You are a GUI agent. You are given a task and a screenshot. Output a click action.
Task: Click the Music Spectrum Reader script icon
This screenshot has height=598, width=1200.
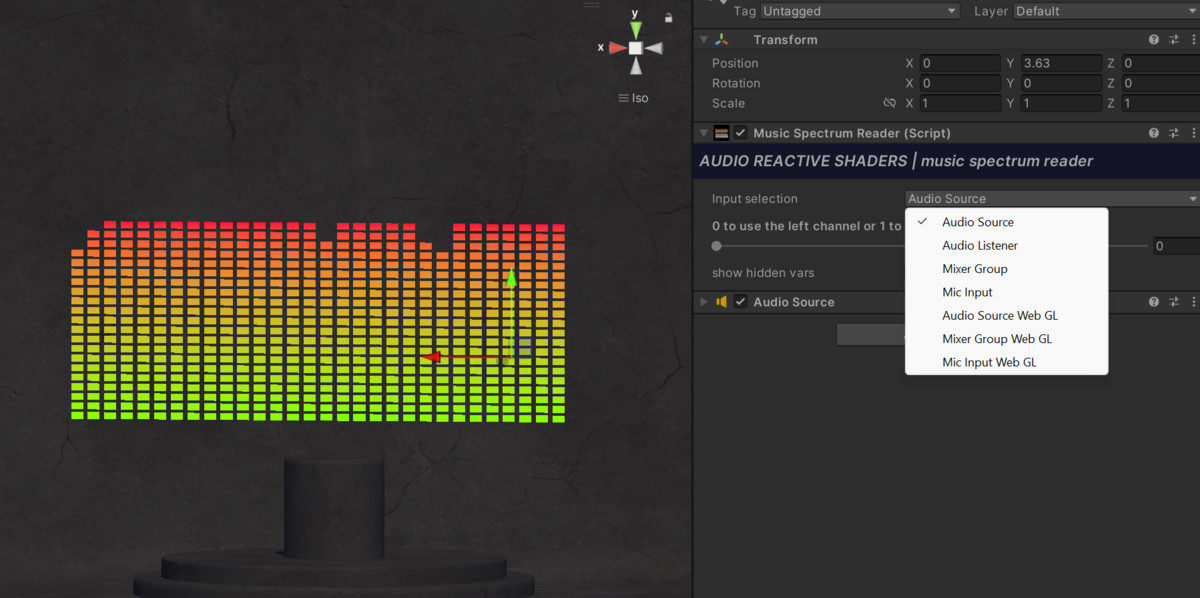click(721, 132)
